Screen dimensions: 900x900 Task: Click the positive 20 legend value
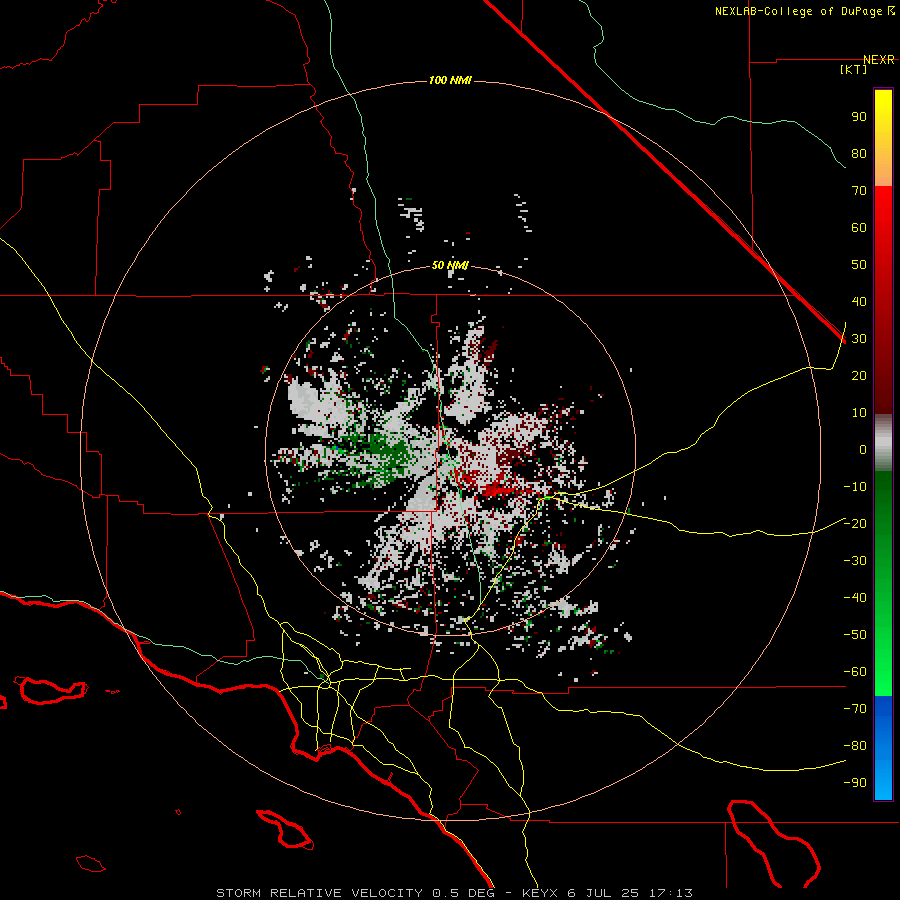point(859,376)
